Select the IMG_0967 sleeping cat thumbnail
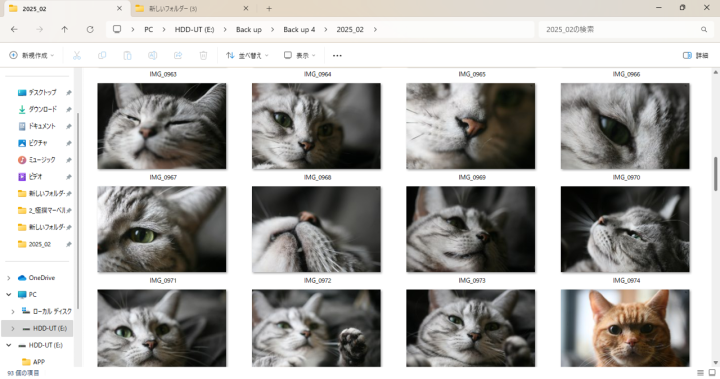The height and width of the screenshot is (379, 720). tap(162, 126)
